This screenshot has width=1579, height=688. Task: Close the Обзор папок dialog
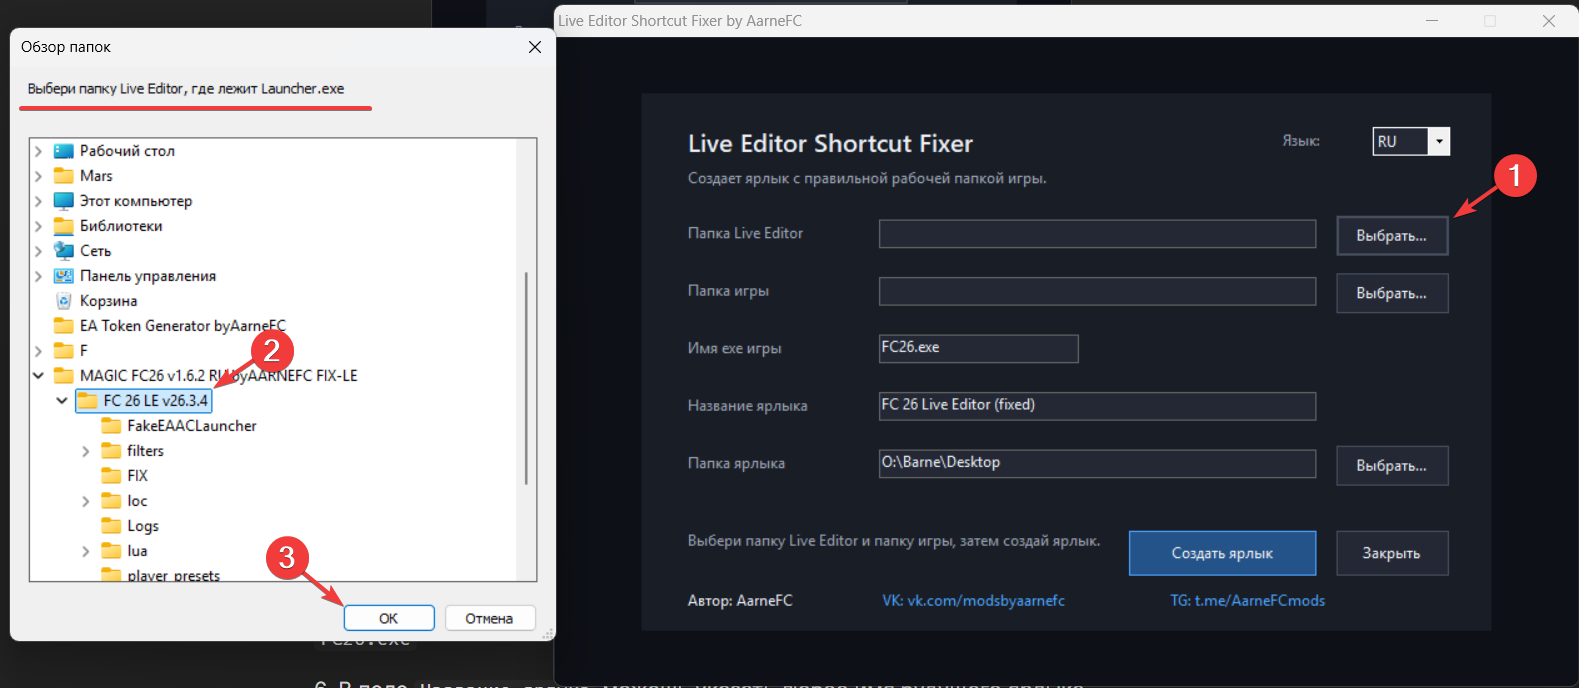coord(535,47)
